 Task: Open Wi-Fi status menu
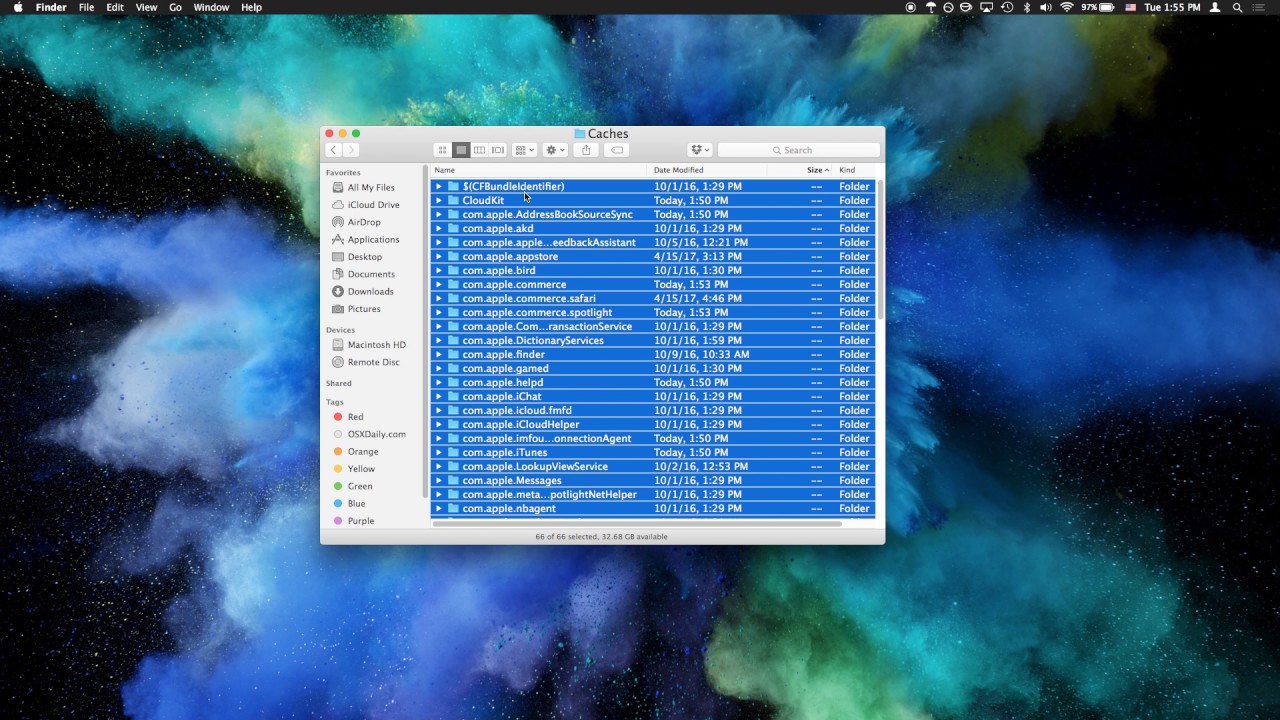1066,7
